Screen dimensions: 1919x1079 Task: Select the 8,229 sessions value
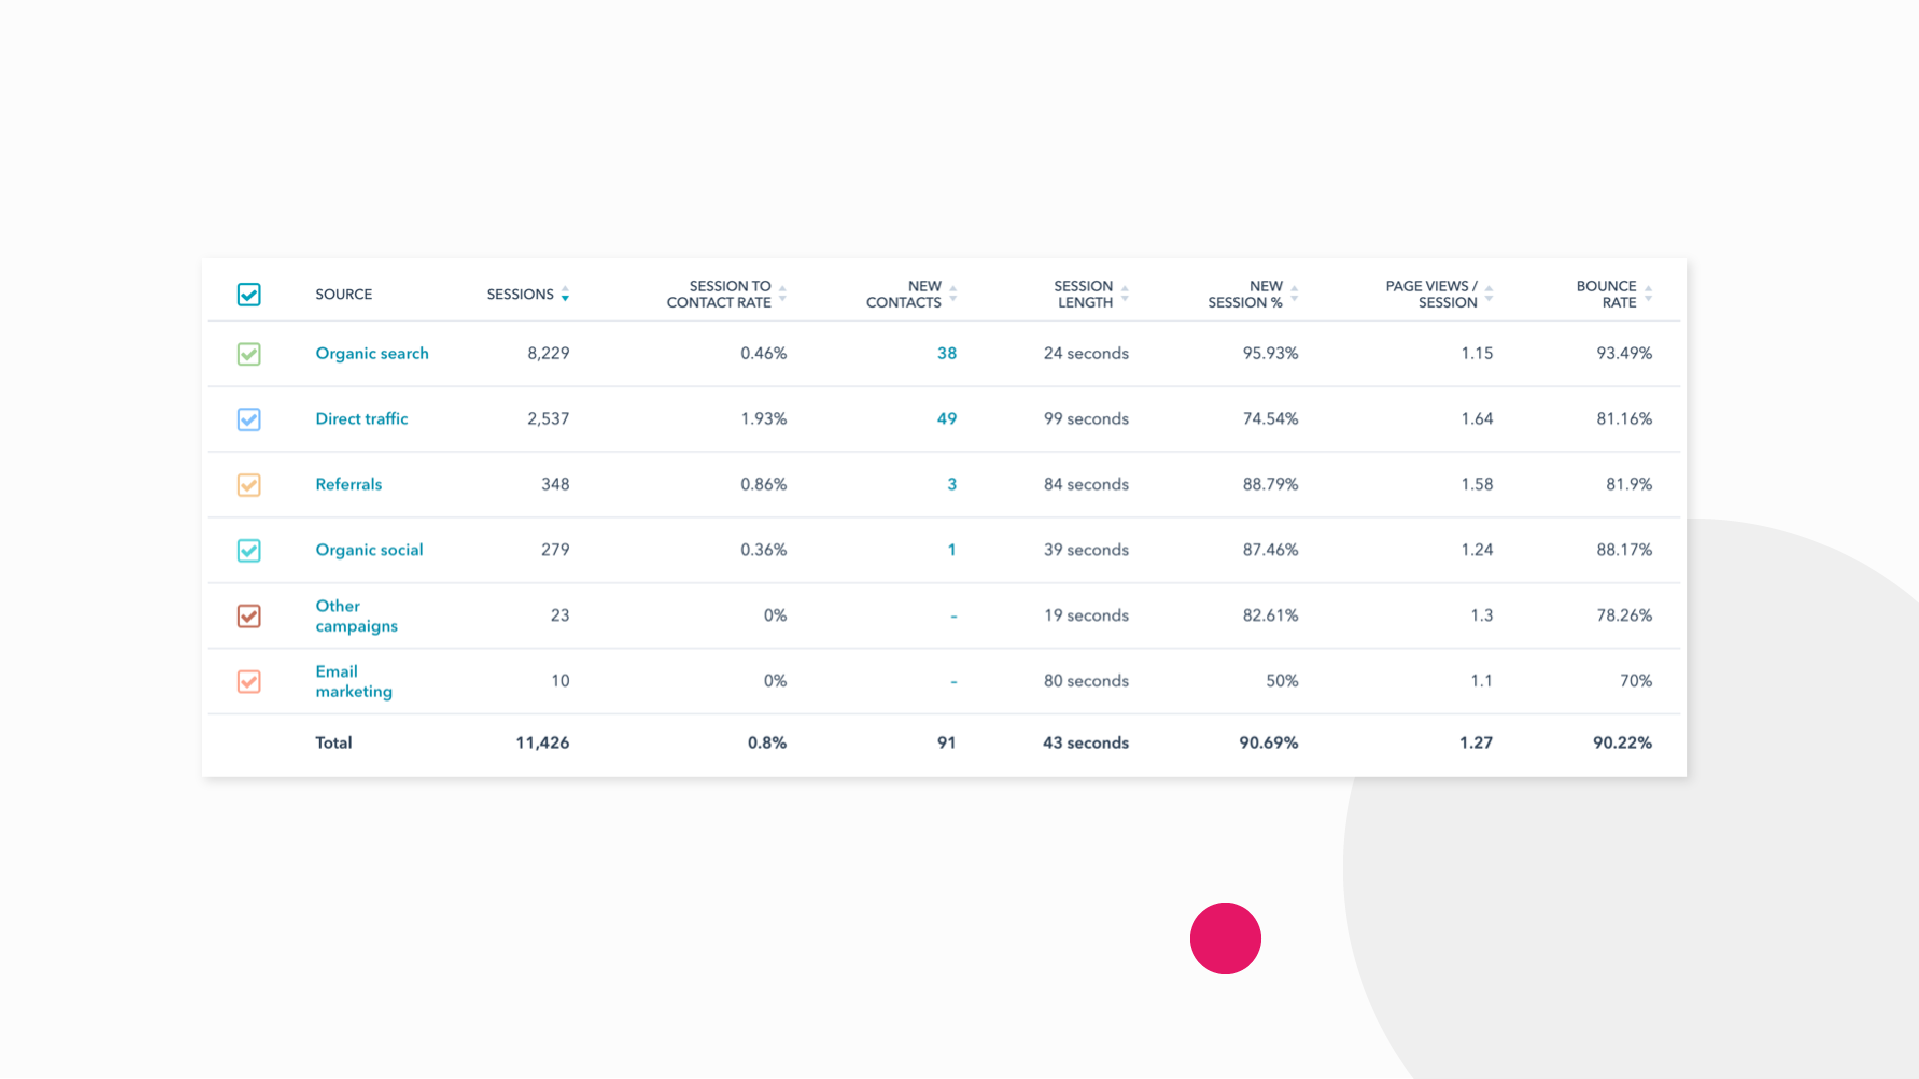(x=548, y=353)
